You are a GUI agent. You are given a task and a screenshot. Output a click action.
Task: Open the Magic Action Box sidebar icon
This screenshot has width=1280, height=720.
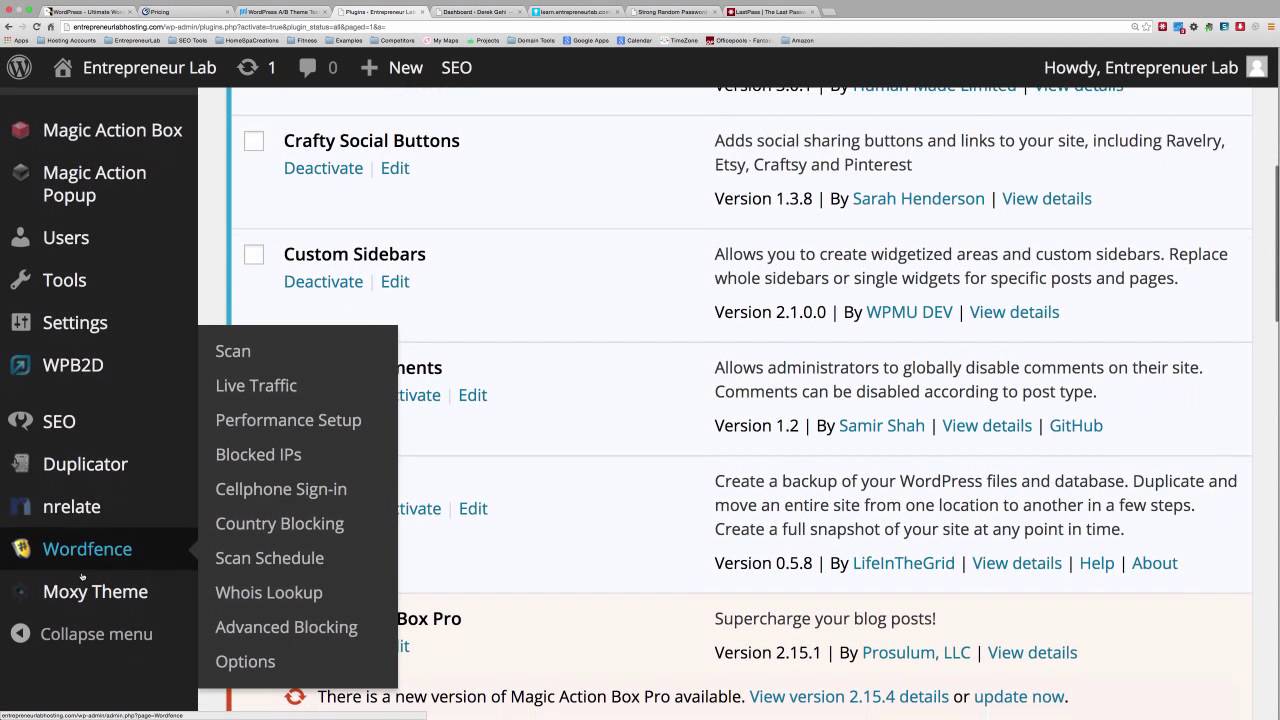[x=20, y=130]
